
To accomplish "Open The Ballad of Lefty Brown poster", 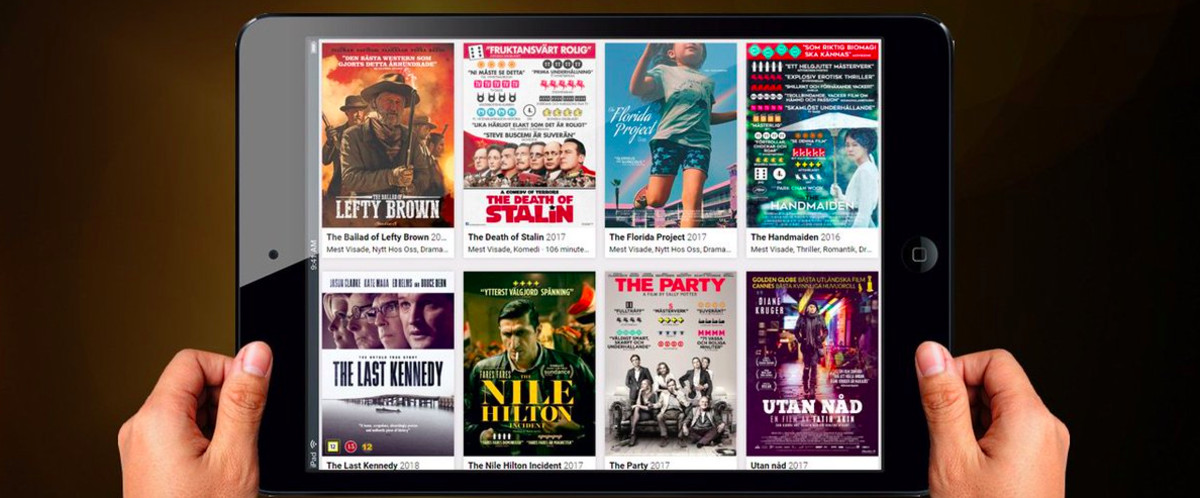I will tap(387, 135).
